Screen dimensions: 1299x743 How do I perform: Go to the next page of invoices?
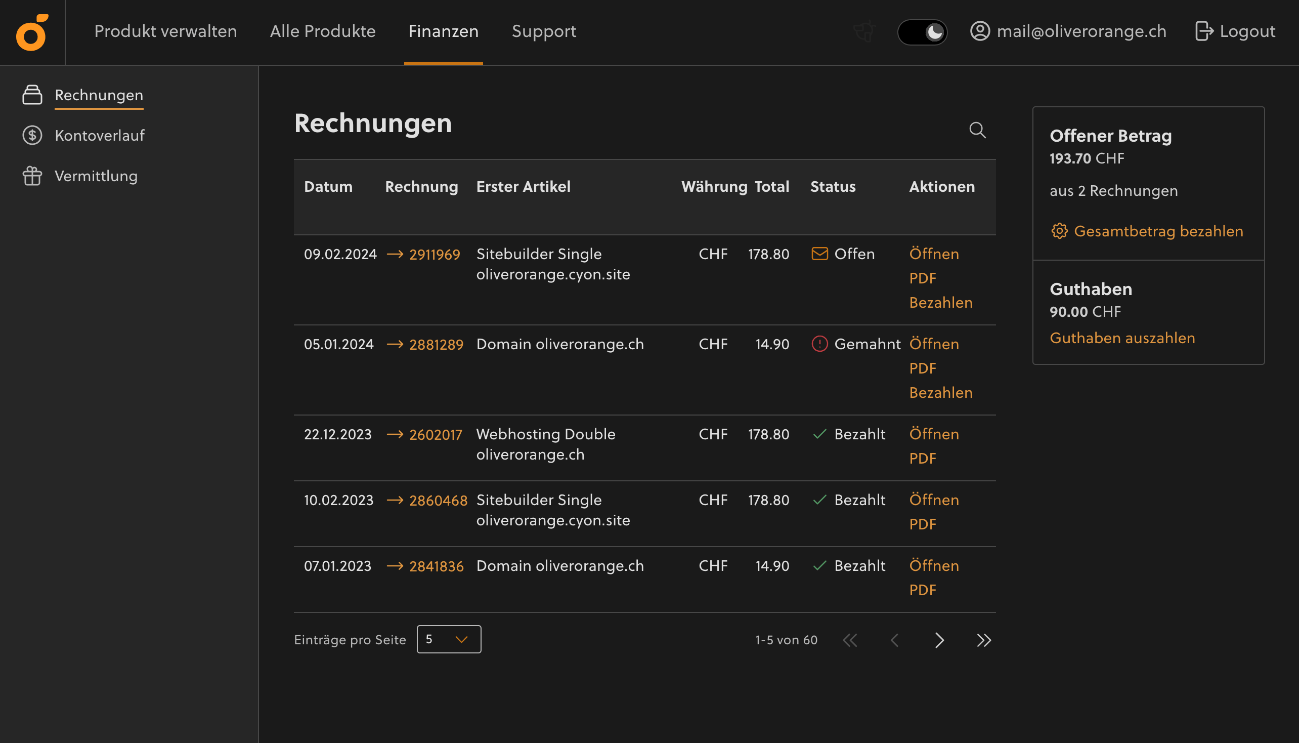[x=939, y=640]
